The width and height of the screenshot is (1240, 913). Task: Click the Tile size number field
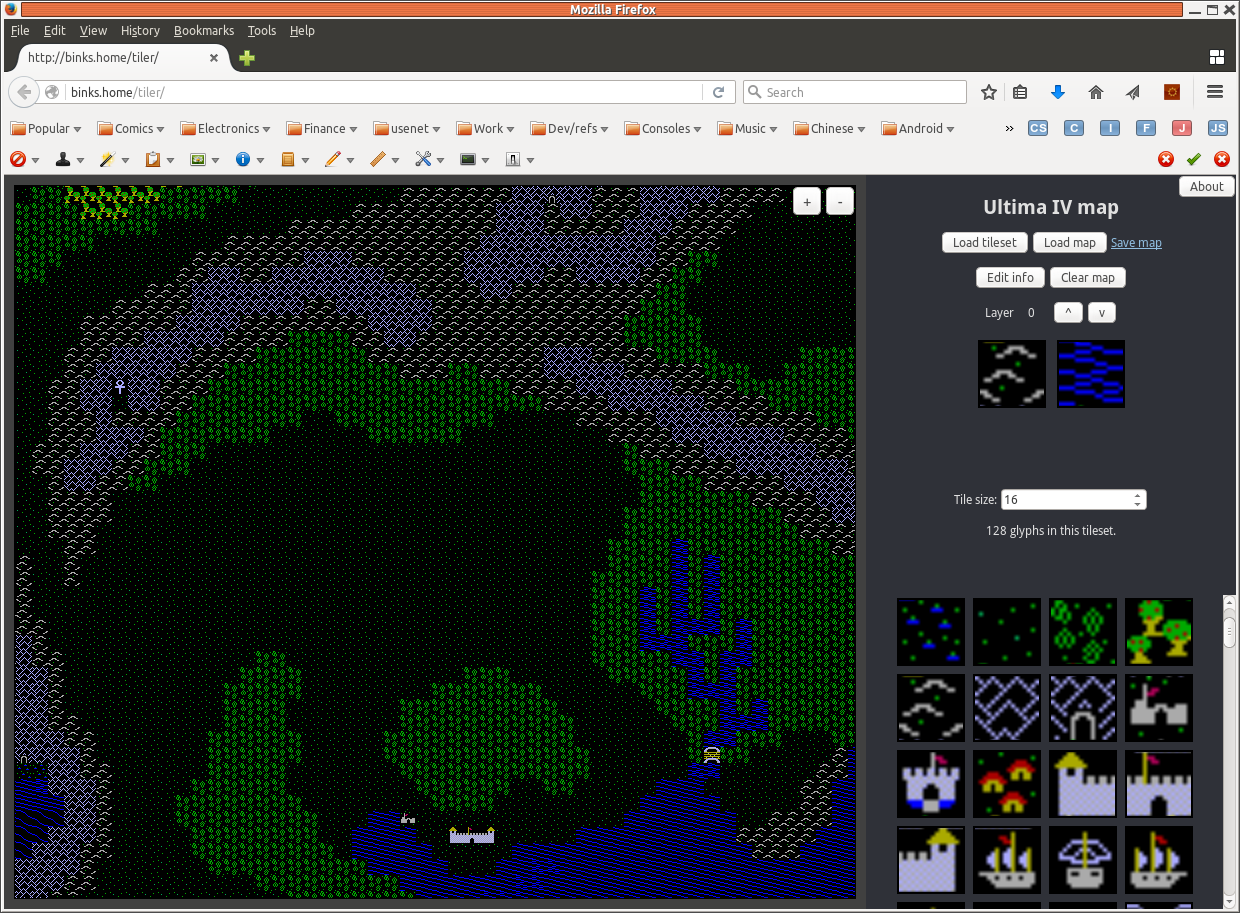(1073, 499)
